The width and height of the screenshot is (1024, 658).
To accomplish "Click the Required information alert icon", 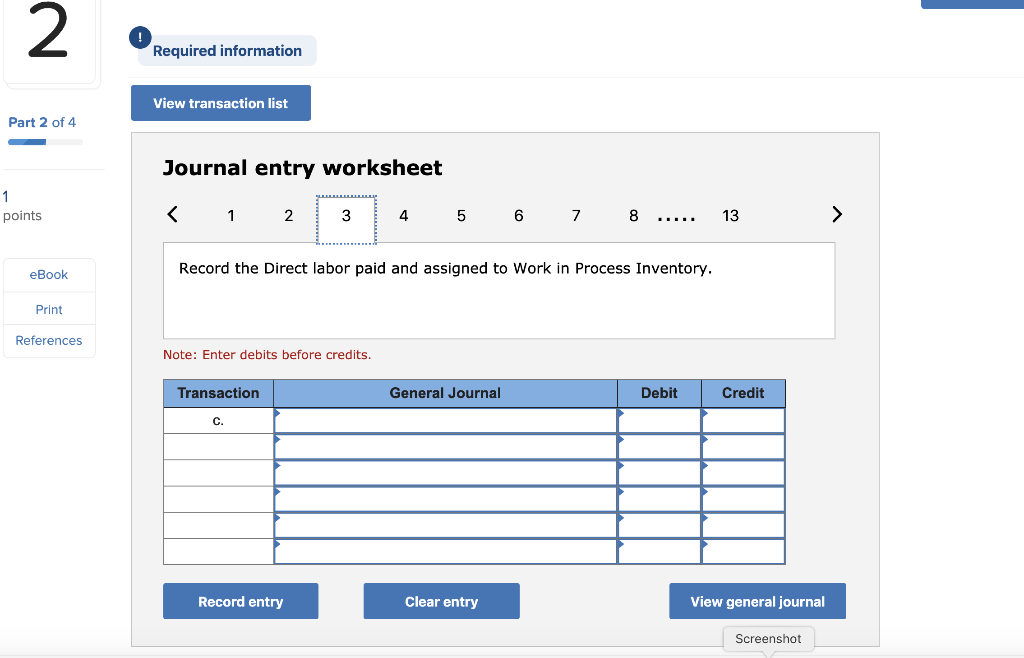I will [x=140, y=38].
